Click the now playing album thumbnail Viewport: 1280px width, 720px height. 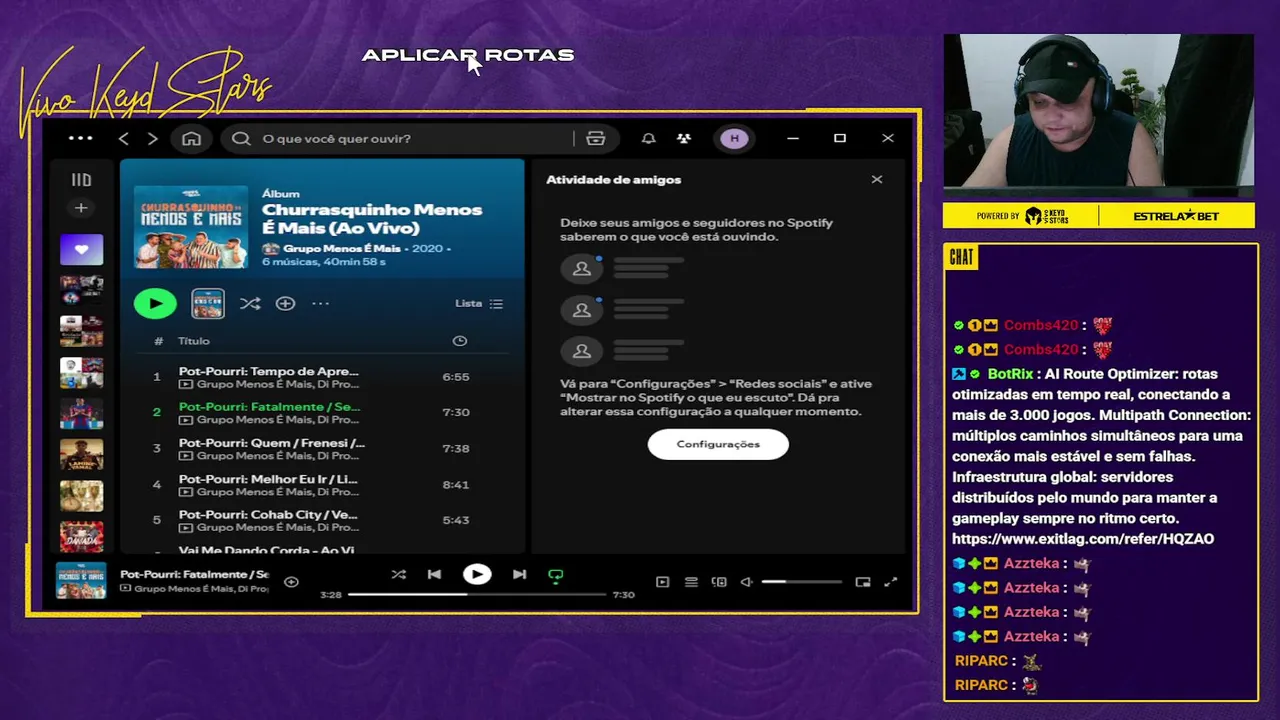pyautogui.click(x=81, y=580)
